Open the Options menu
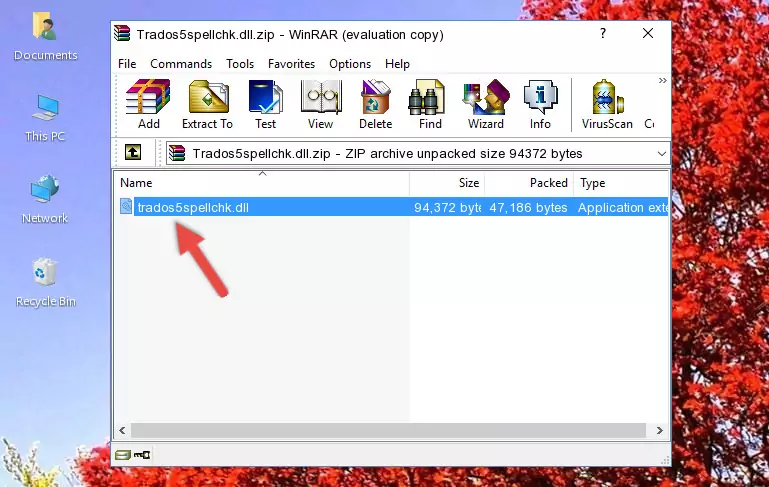Viewport: 769px width, 487px height. 350,64
